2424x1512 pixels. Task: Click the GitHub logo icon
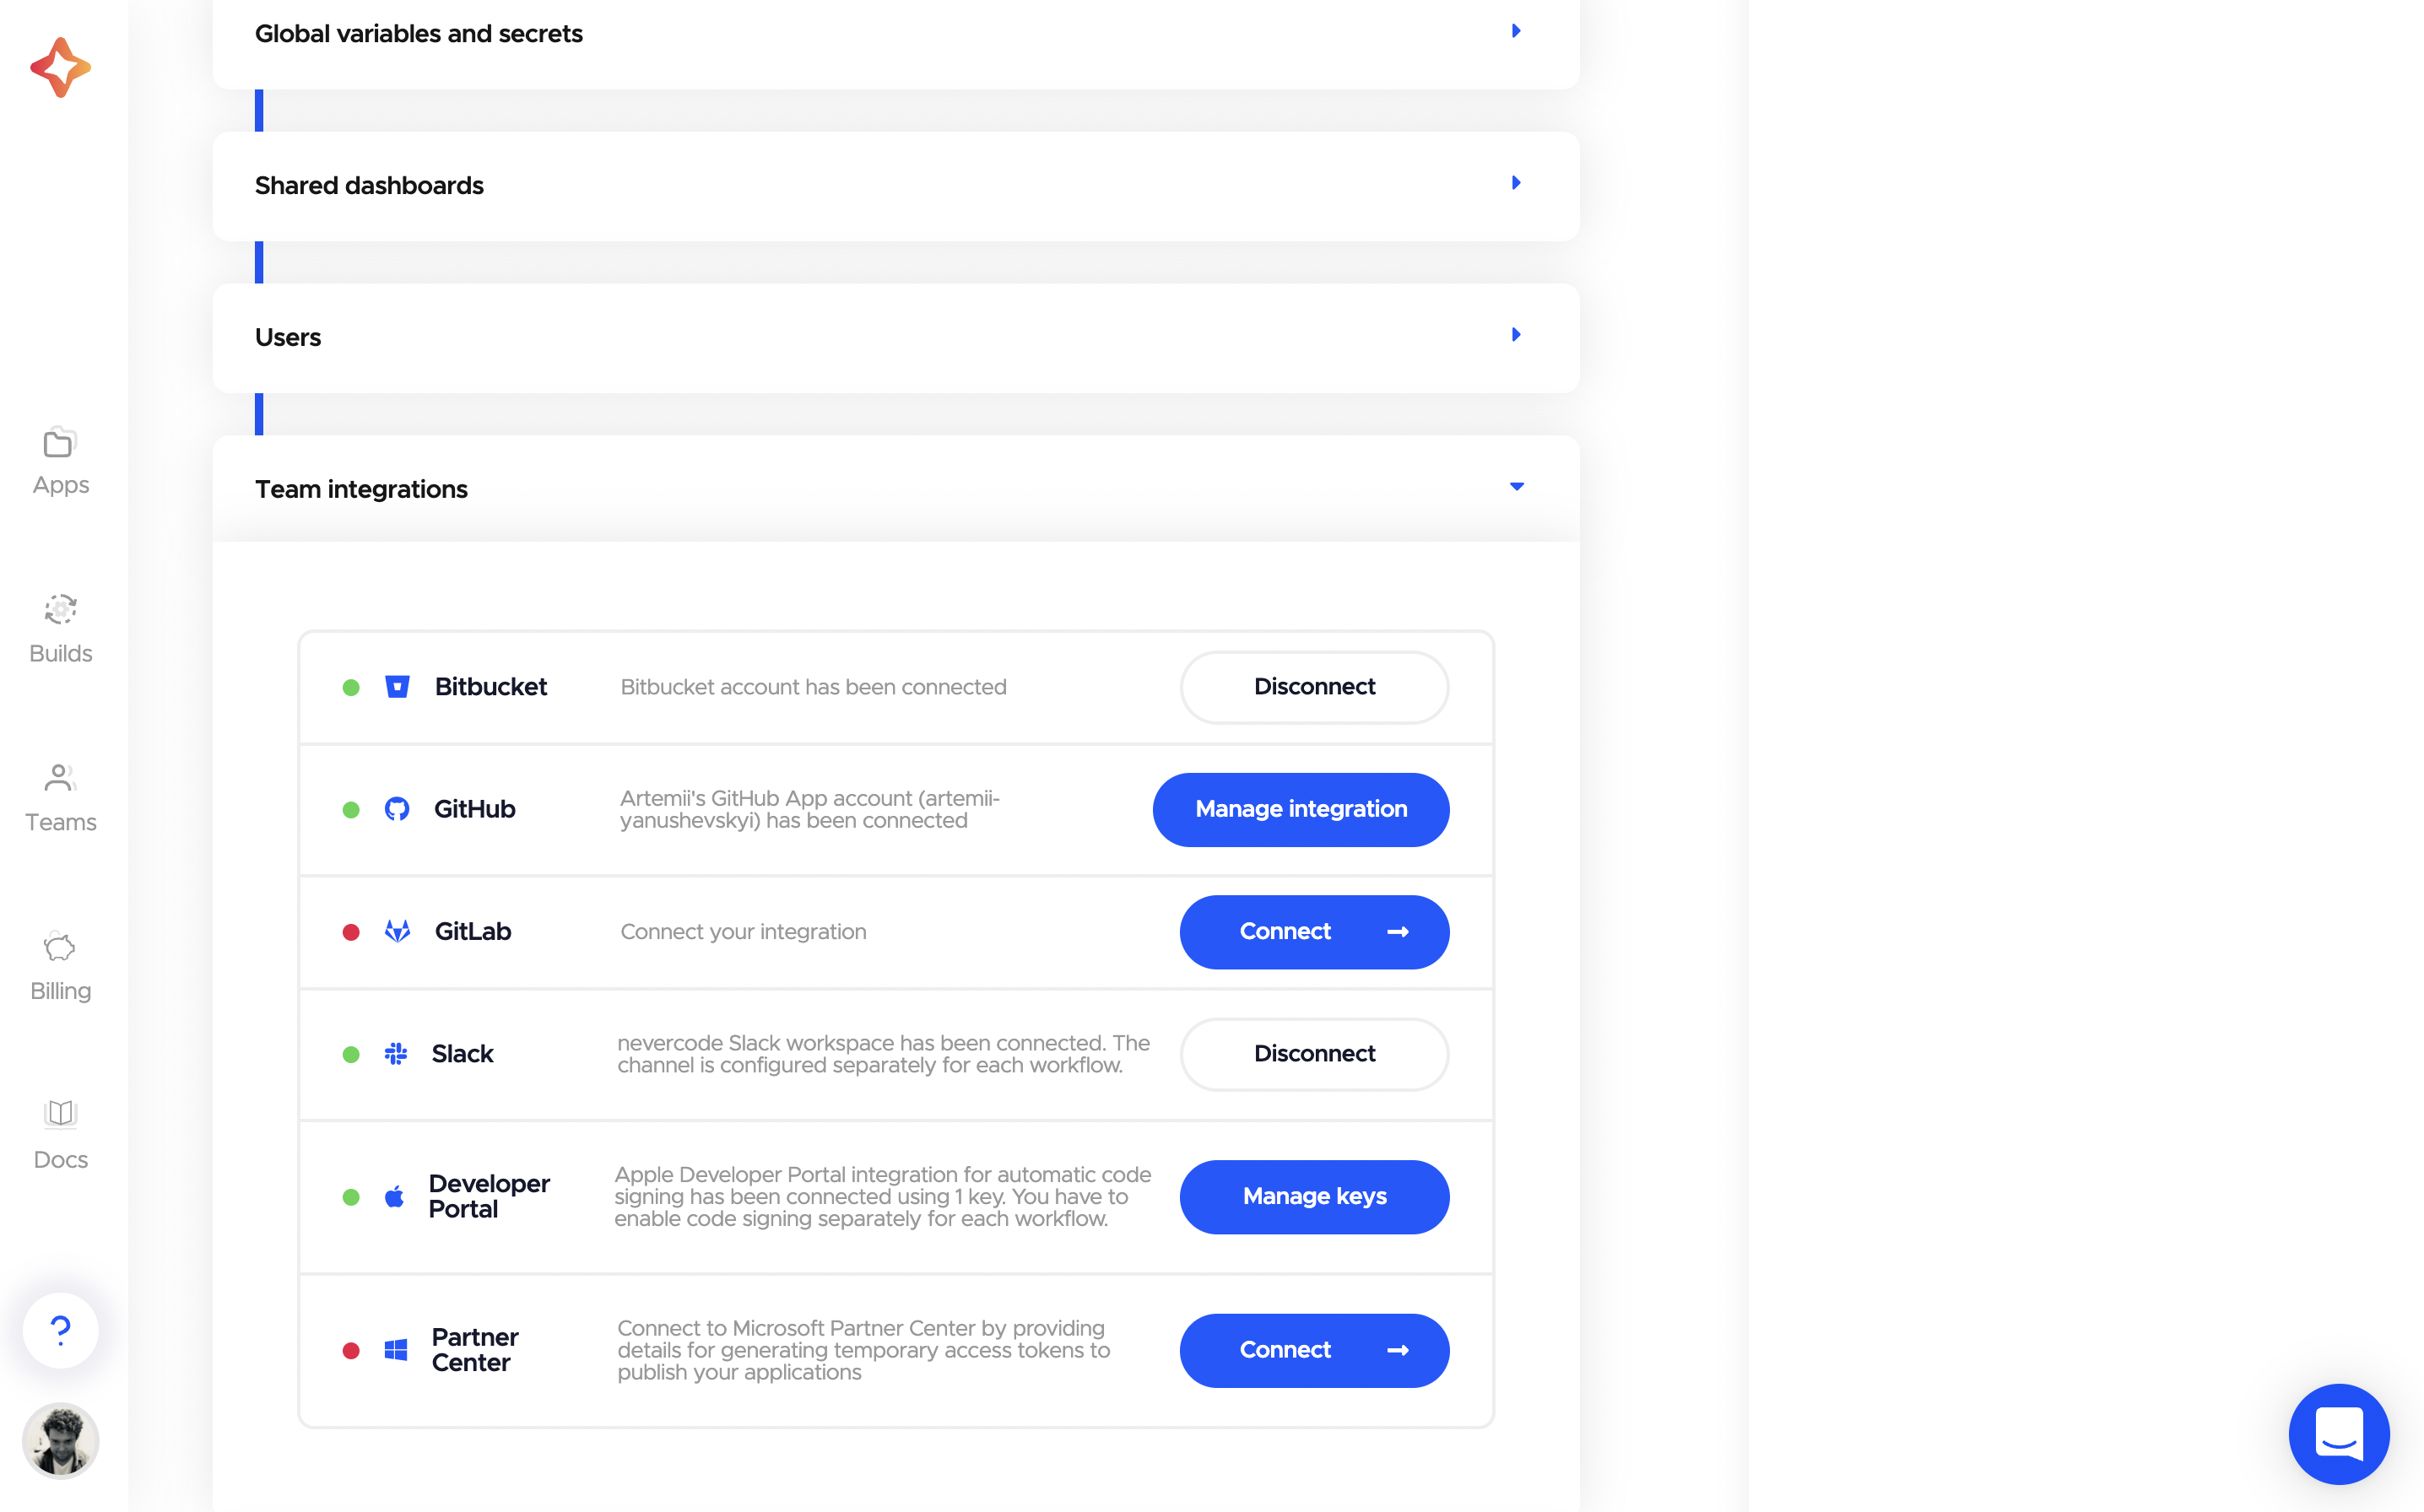coord(397,810)
